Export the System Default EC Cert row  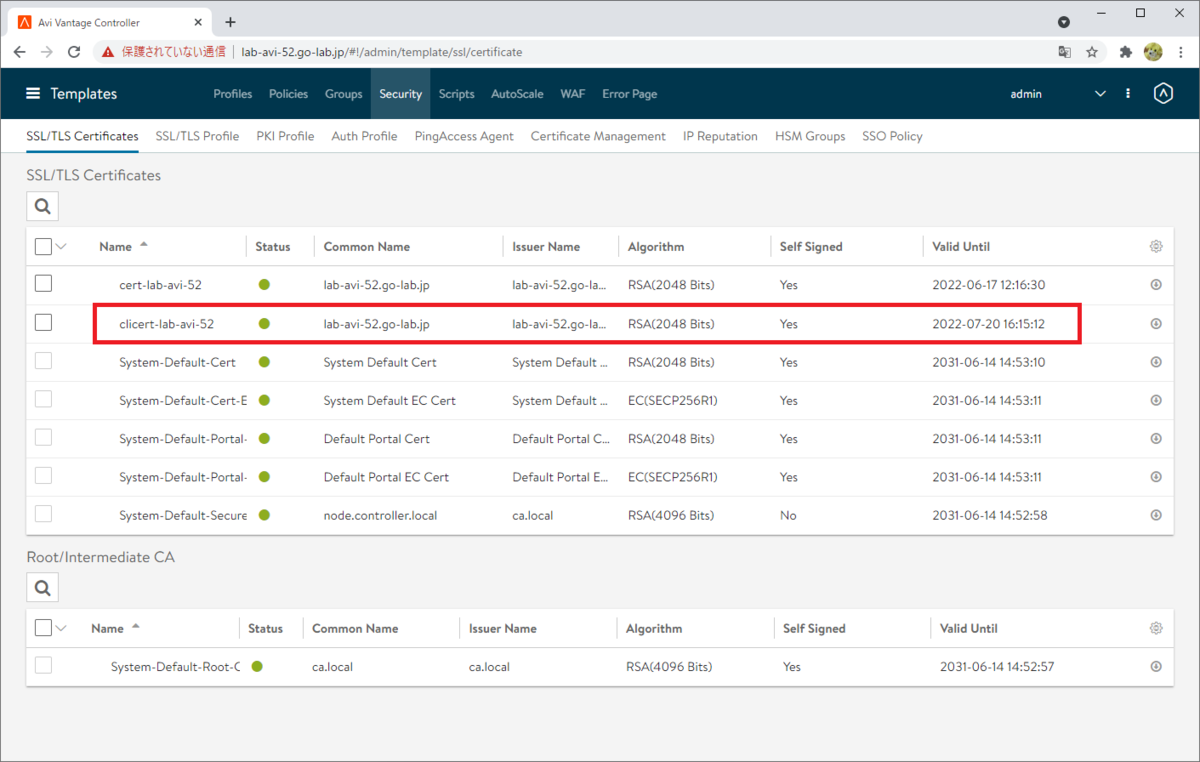[1156, 400]
